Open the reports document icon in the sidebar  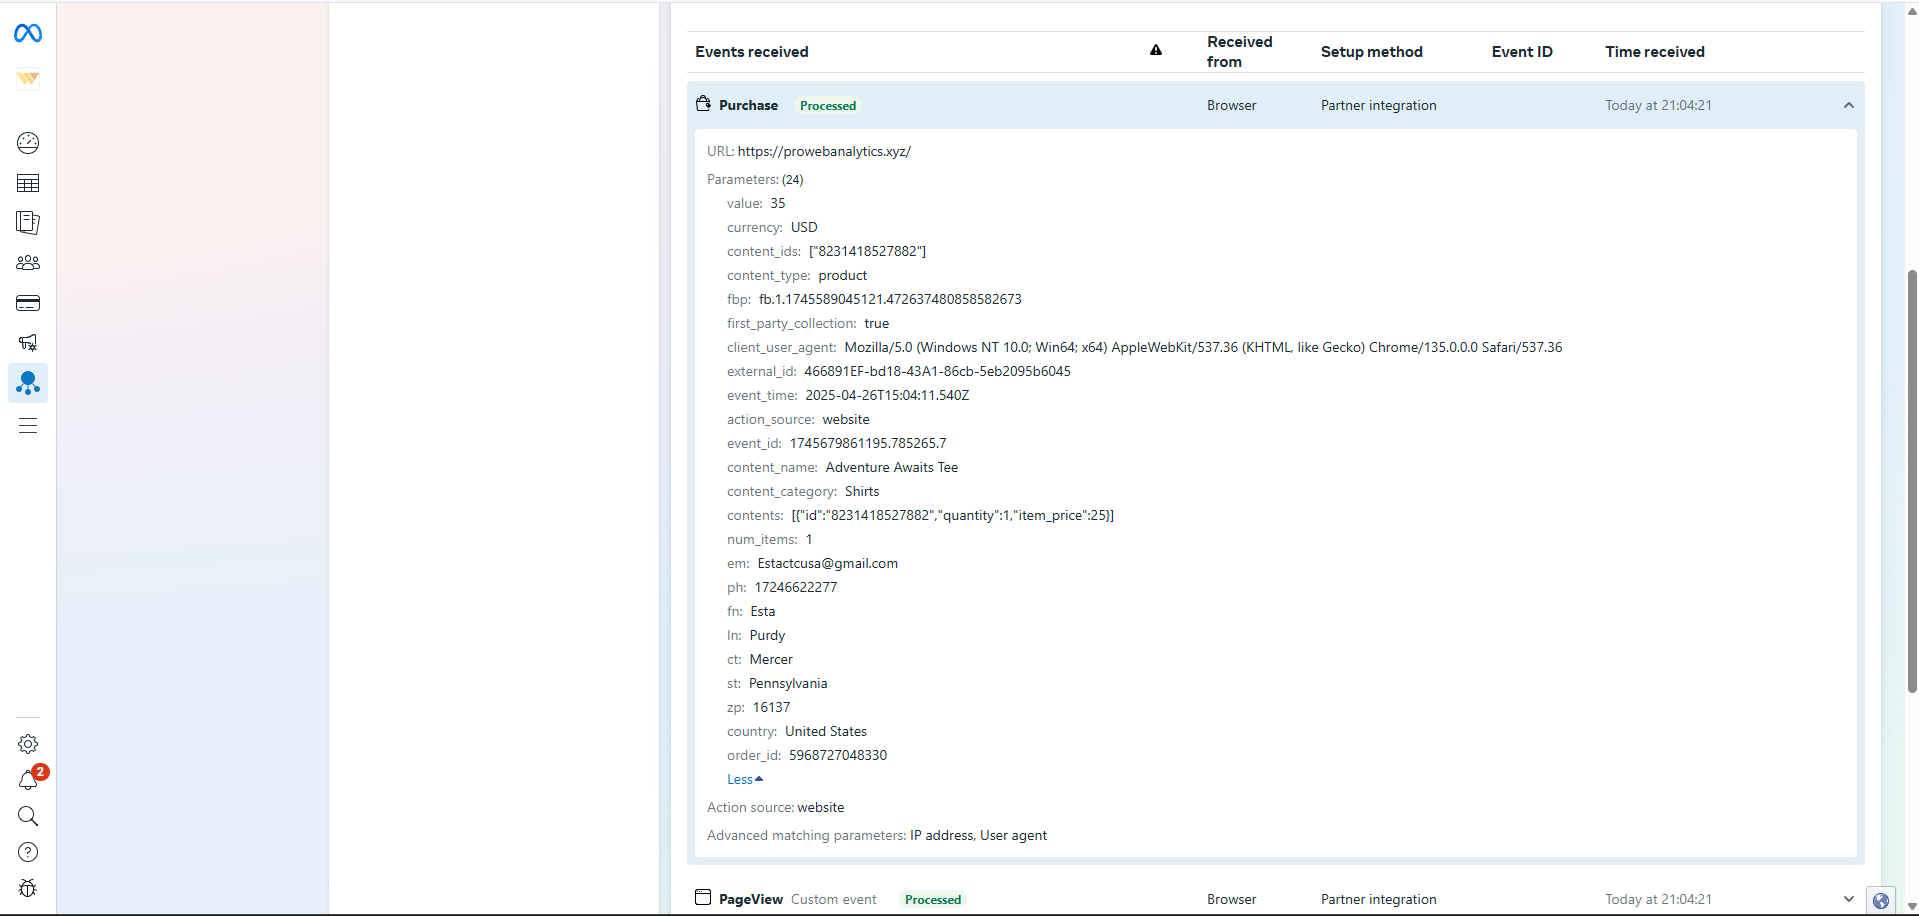click(x=28, y=223)
